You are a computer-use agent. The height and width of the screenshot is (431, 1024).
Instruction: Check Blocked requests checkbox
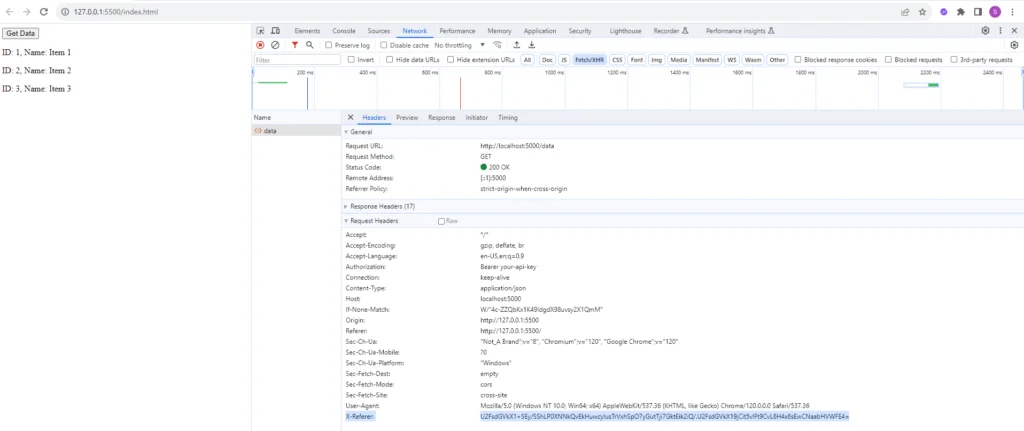(x=888, y=59)
